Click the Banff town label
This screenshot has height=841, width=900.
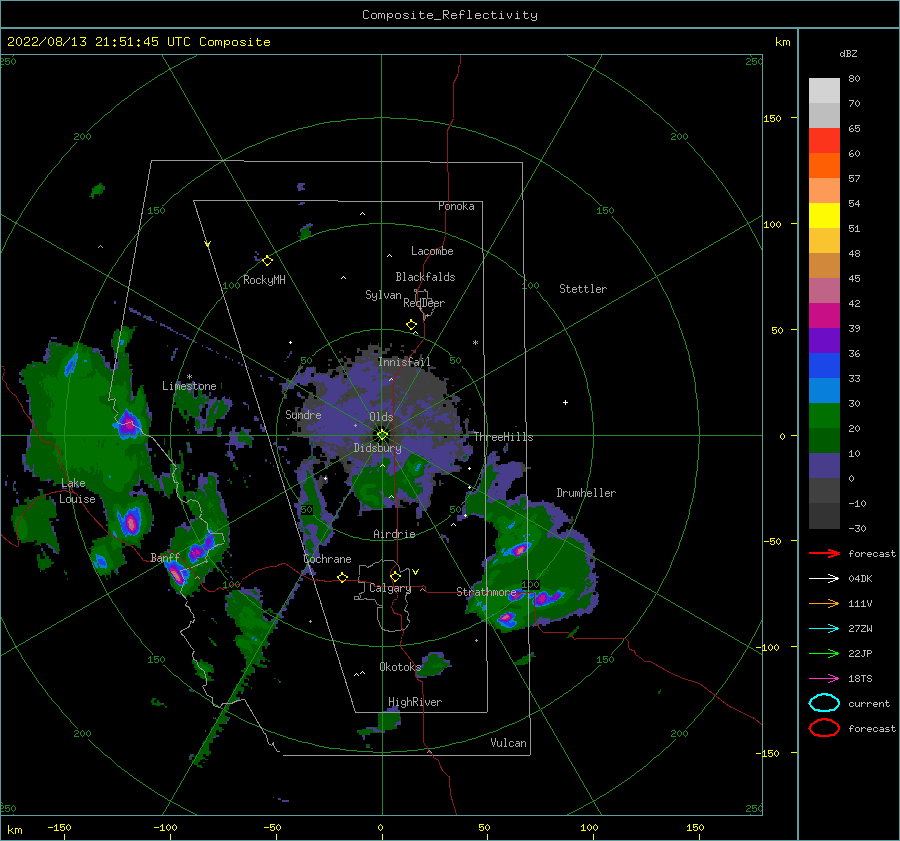pyautogui.click(x=165, y=557)
